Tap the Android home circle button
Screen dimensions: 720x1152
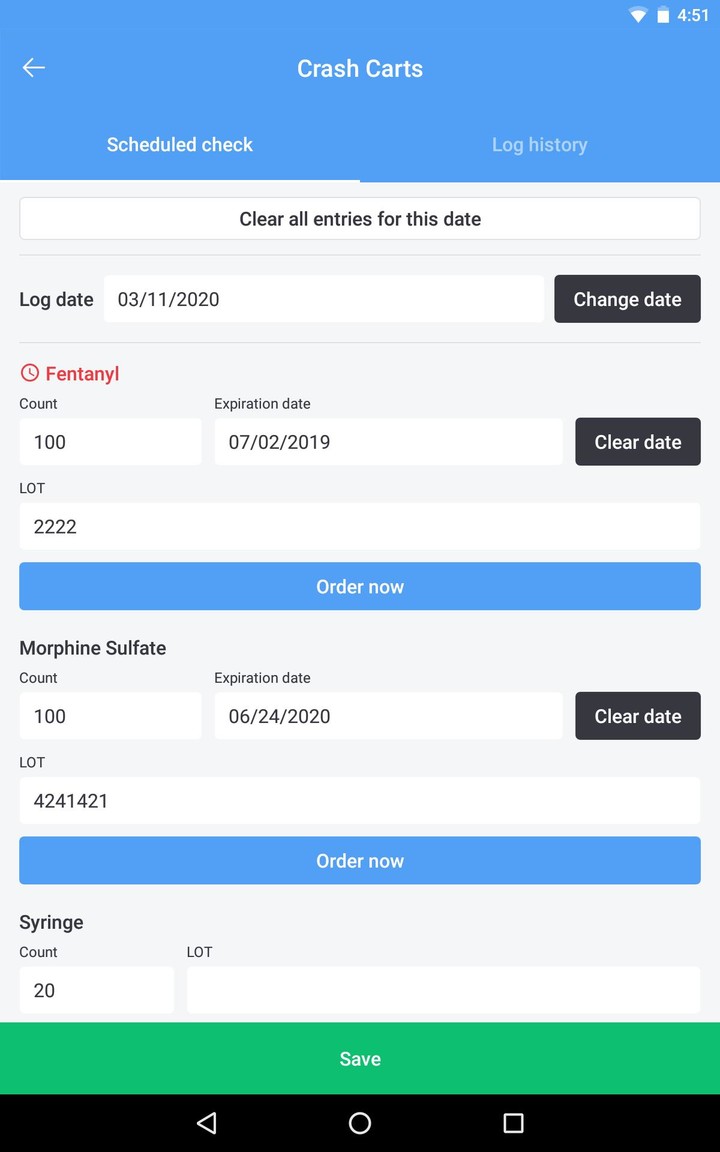pyautogui.click(x=360, y=1123)
